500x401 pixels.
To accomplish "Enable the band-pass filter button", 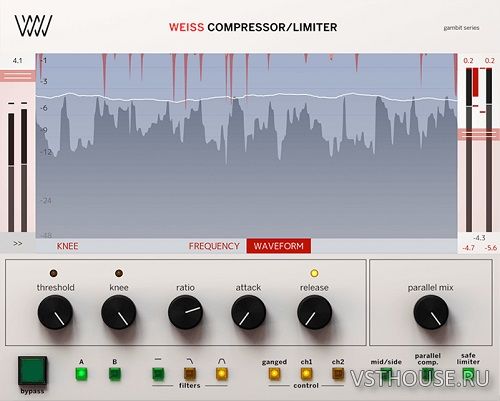I will click(221, 374).
